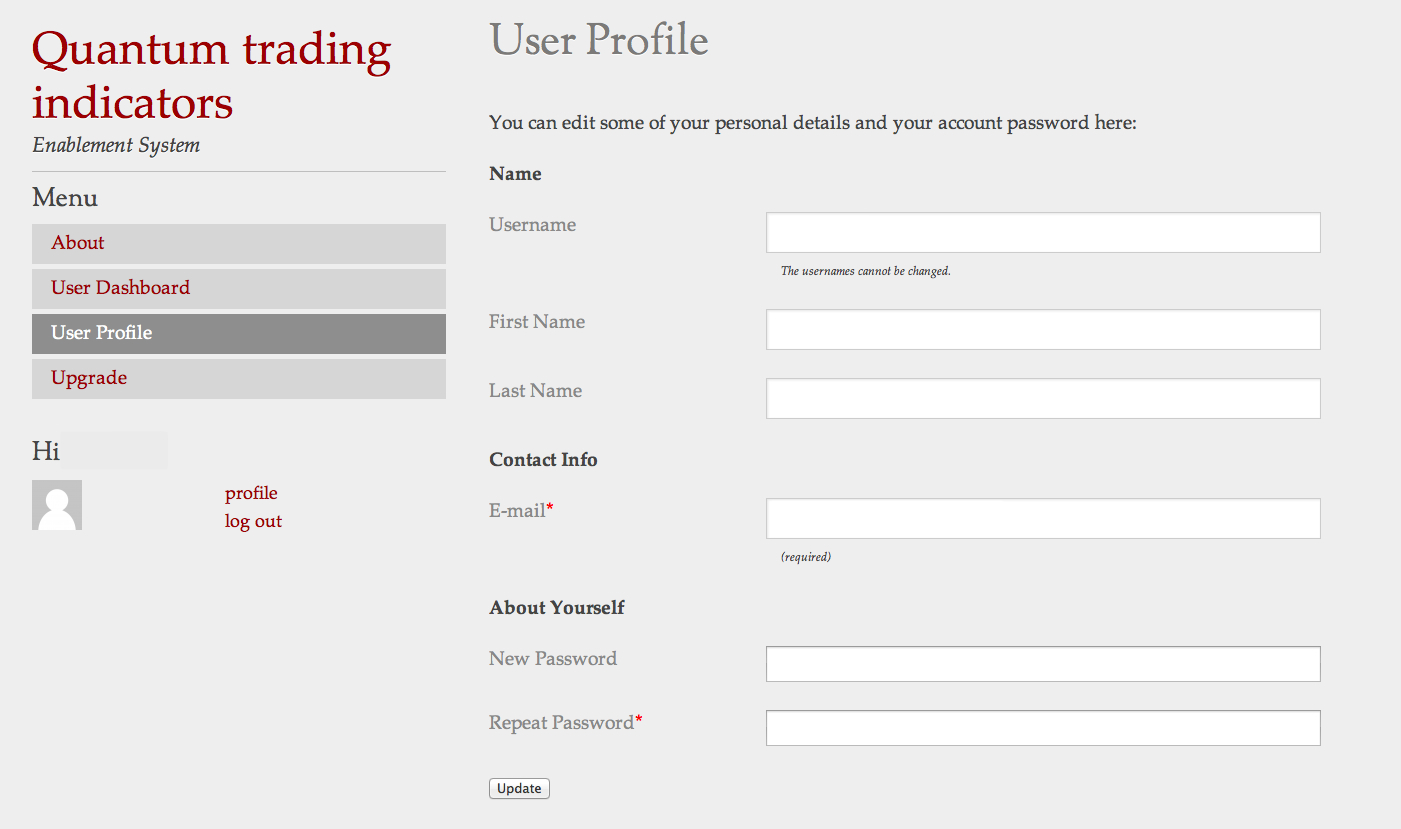Image resolution: width=1401 pixels, height=829 pixels.
Task: Click the 'Enablement System' tagline
Action: pyautogui.click(x=116, y=145)
